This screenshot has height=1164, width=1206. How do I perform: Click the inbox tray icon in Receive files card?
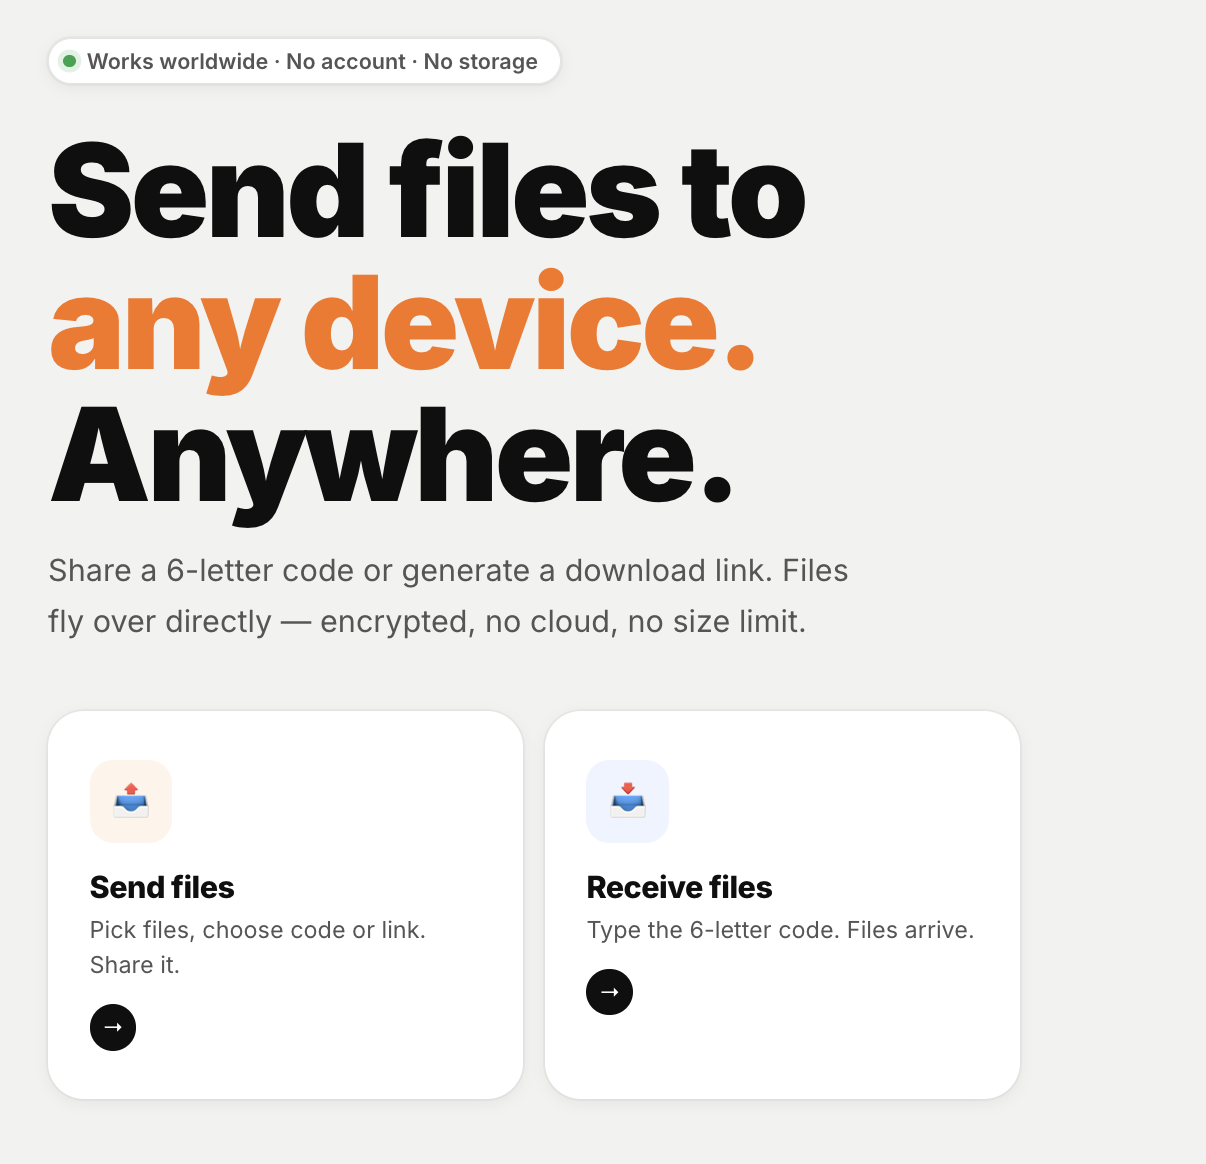click(x=627, y=801)
